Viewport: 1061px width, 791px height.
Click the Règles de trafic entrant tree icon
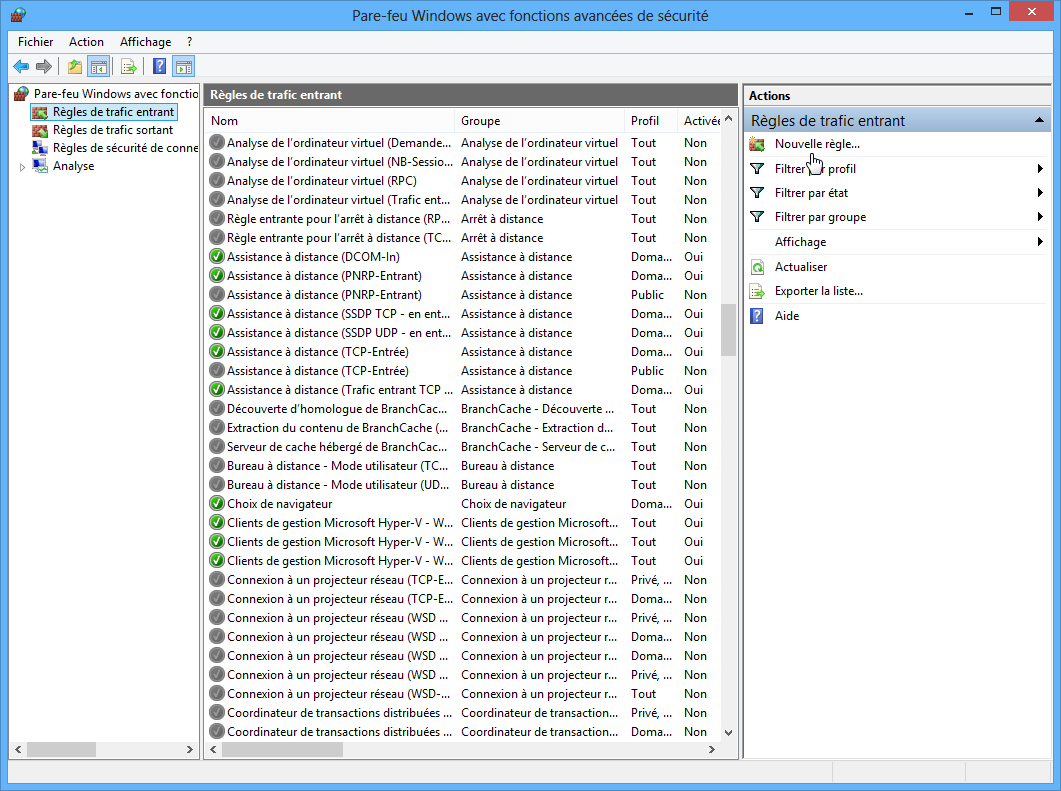(x=40, y=112)
